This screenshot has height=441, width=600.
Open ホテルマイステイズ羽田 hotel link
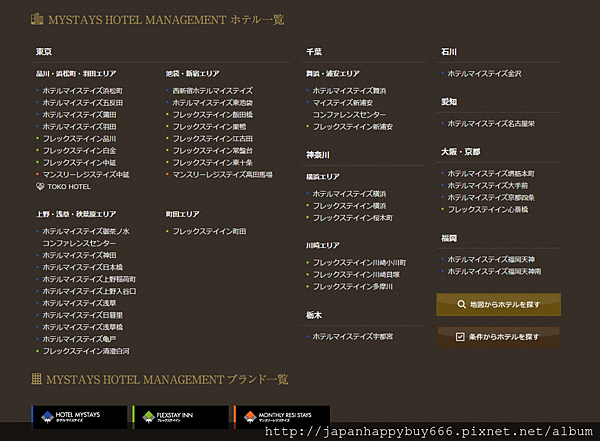[79, 127]
